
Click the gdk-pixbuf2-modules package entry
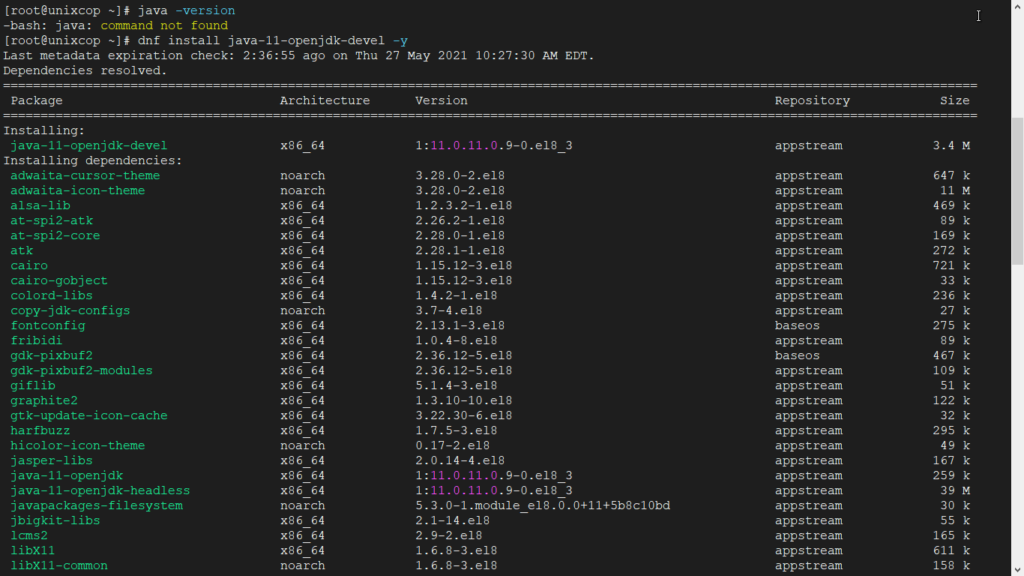tap(82, 371)
